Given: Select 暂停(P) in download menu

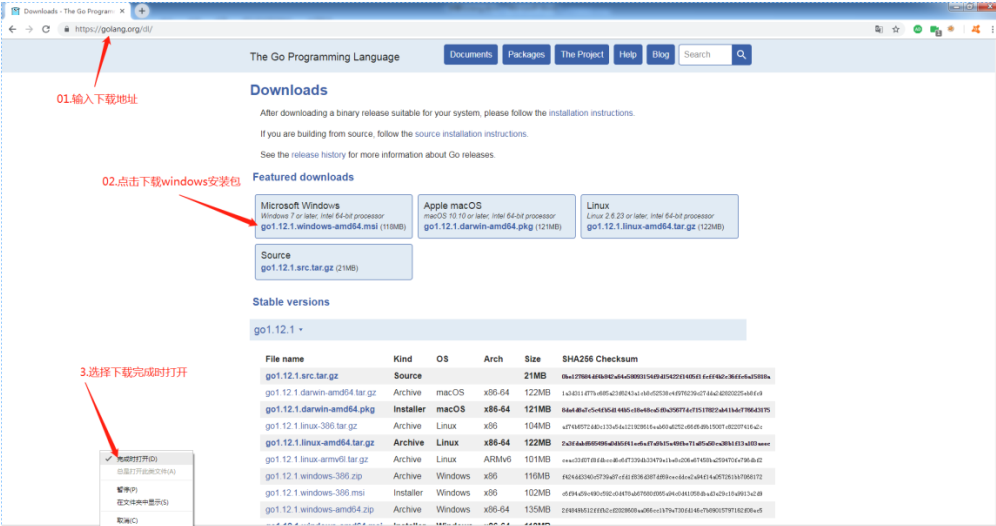Looking at the screenshot, I should (147, 490).
